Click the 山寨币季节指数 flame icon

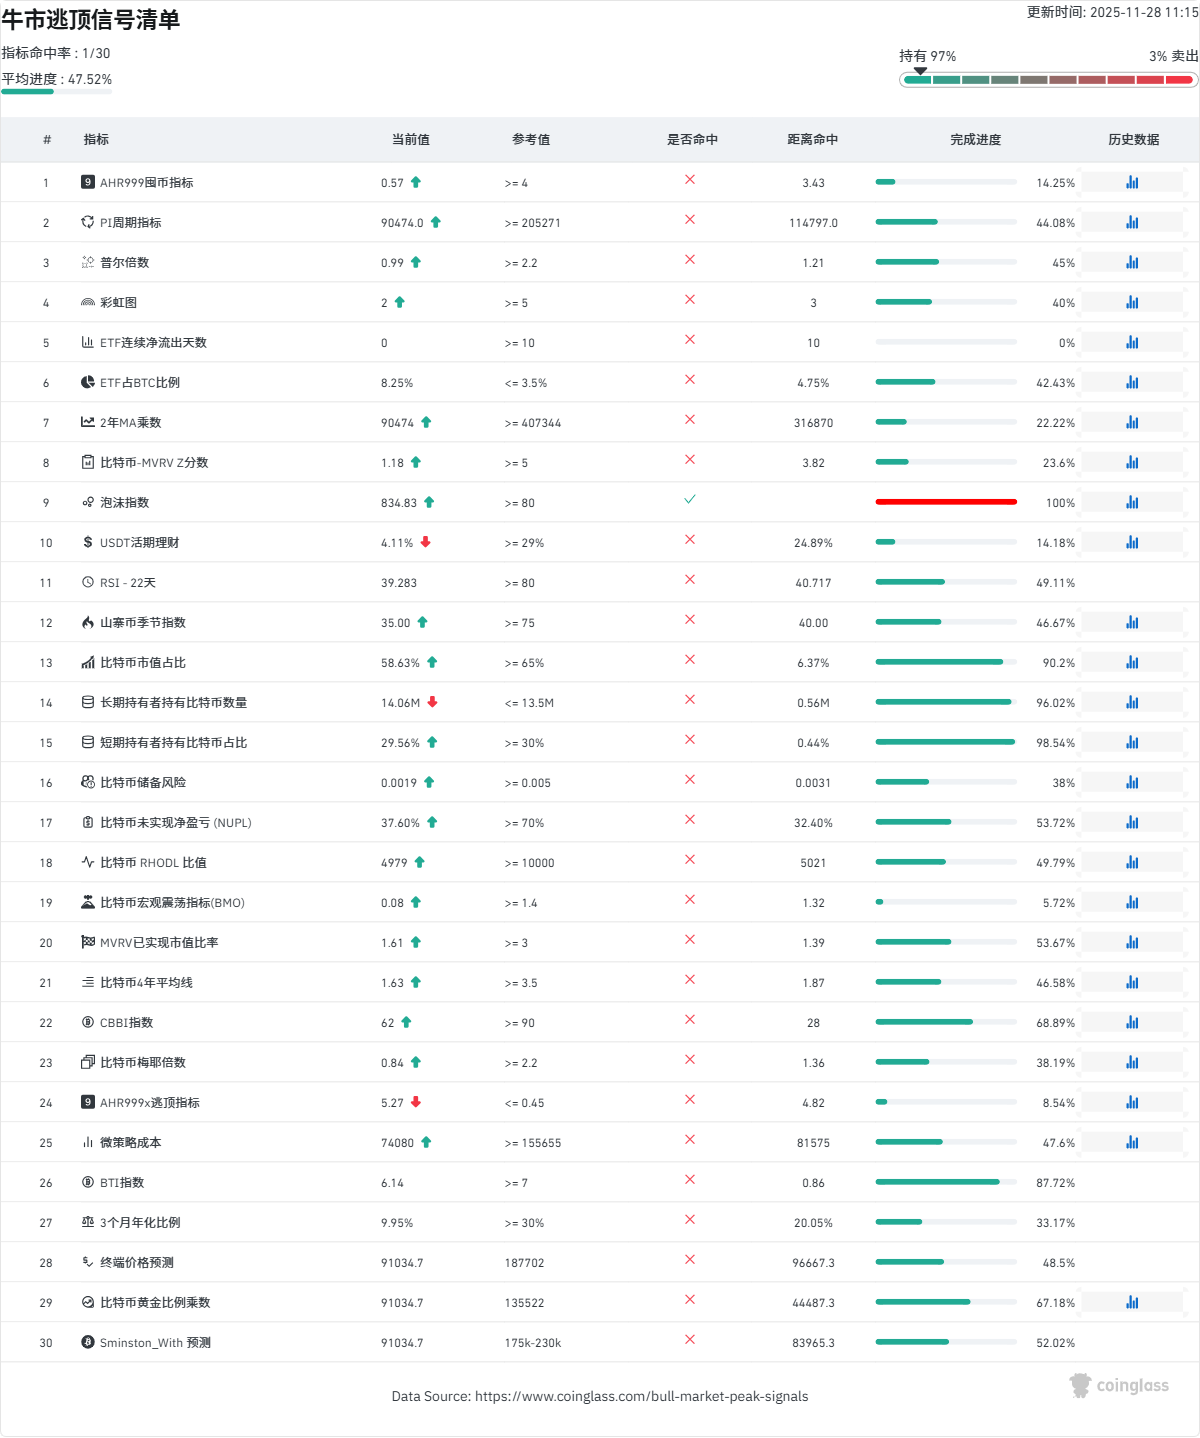point(88,622)
